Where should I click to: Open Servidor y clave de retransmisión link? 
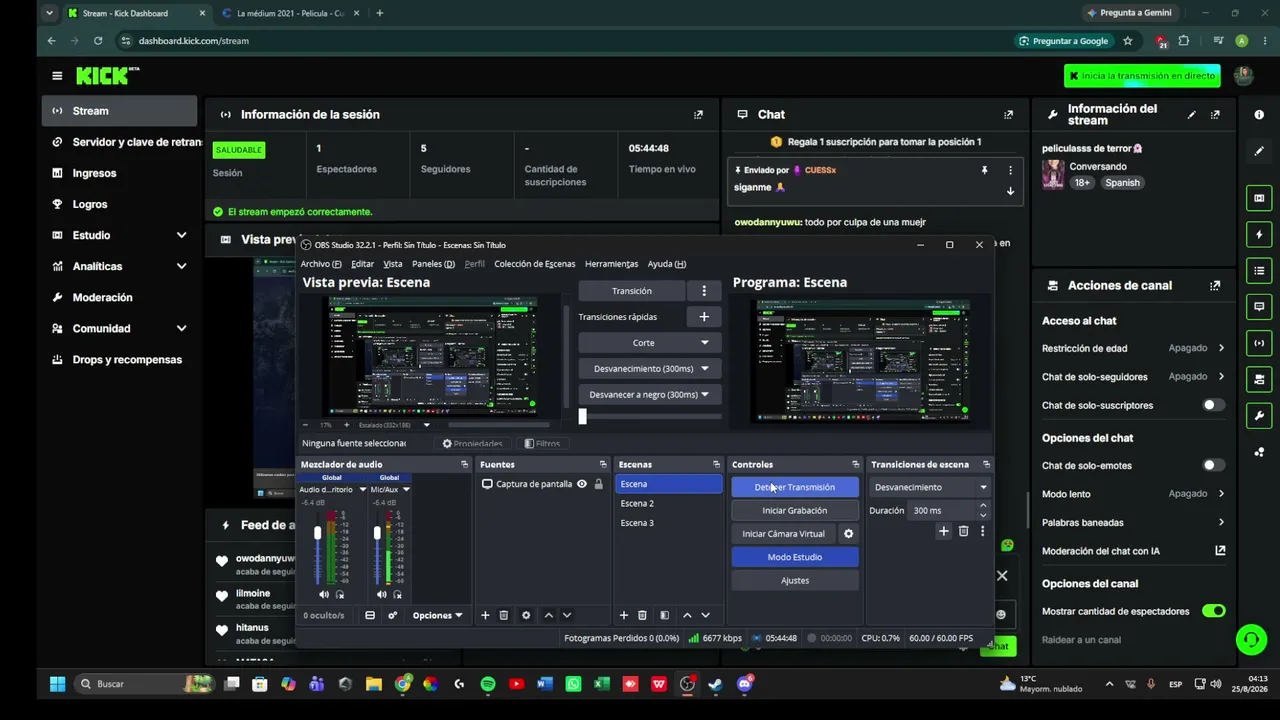coord(120,142)
